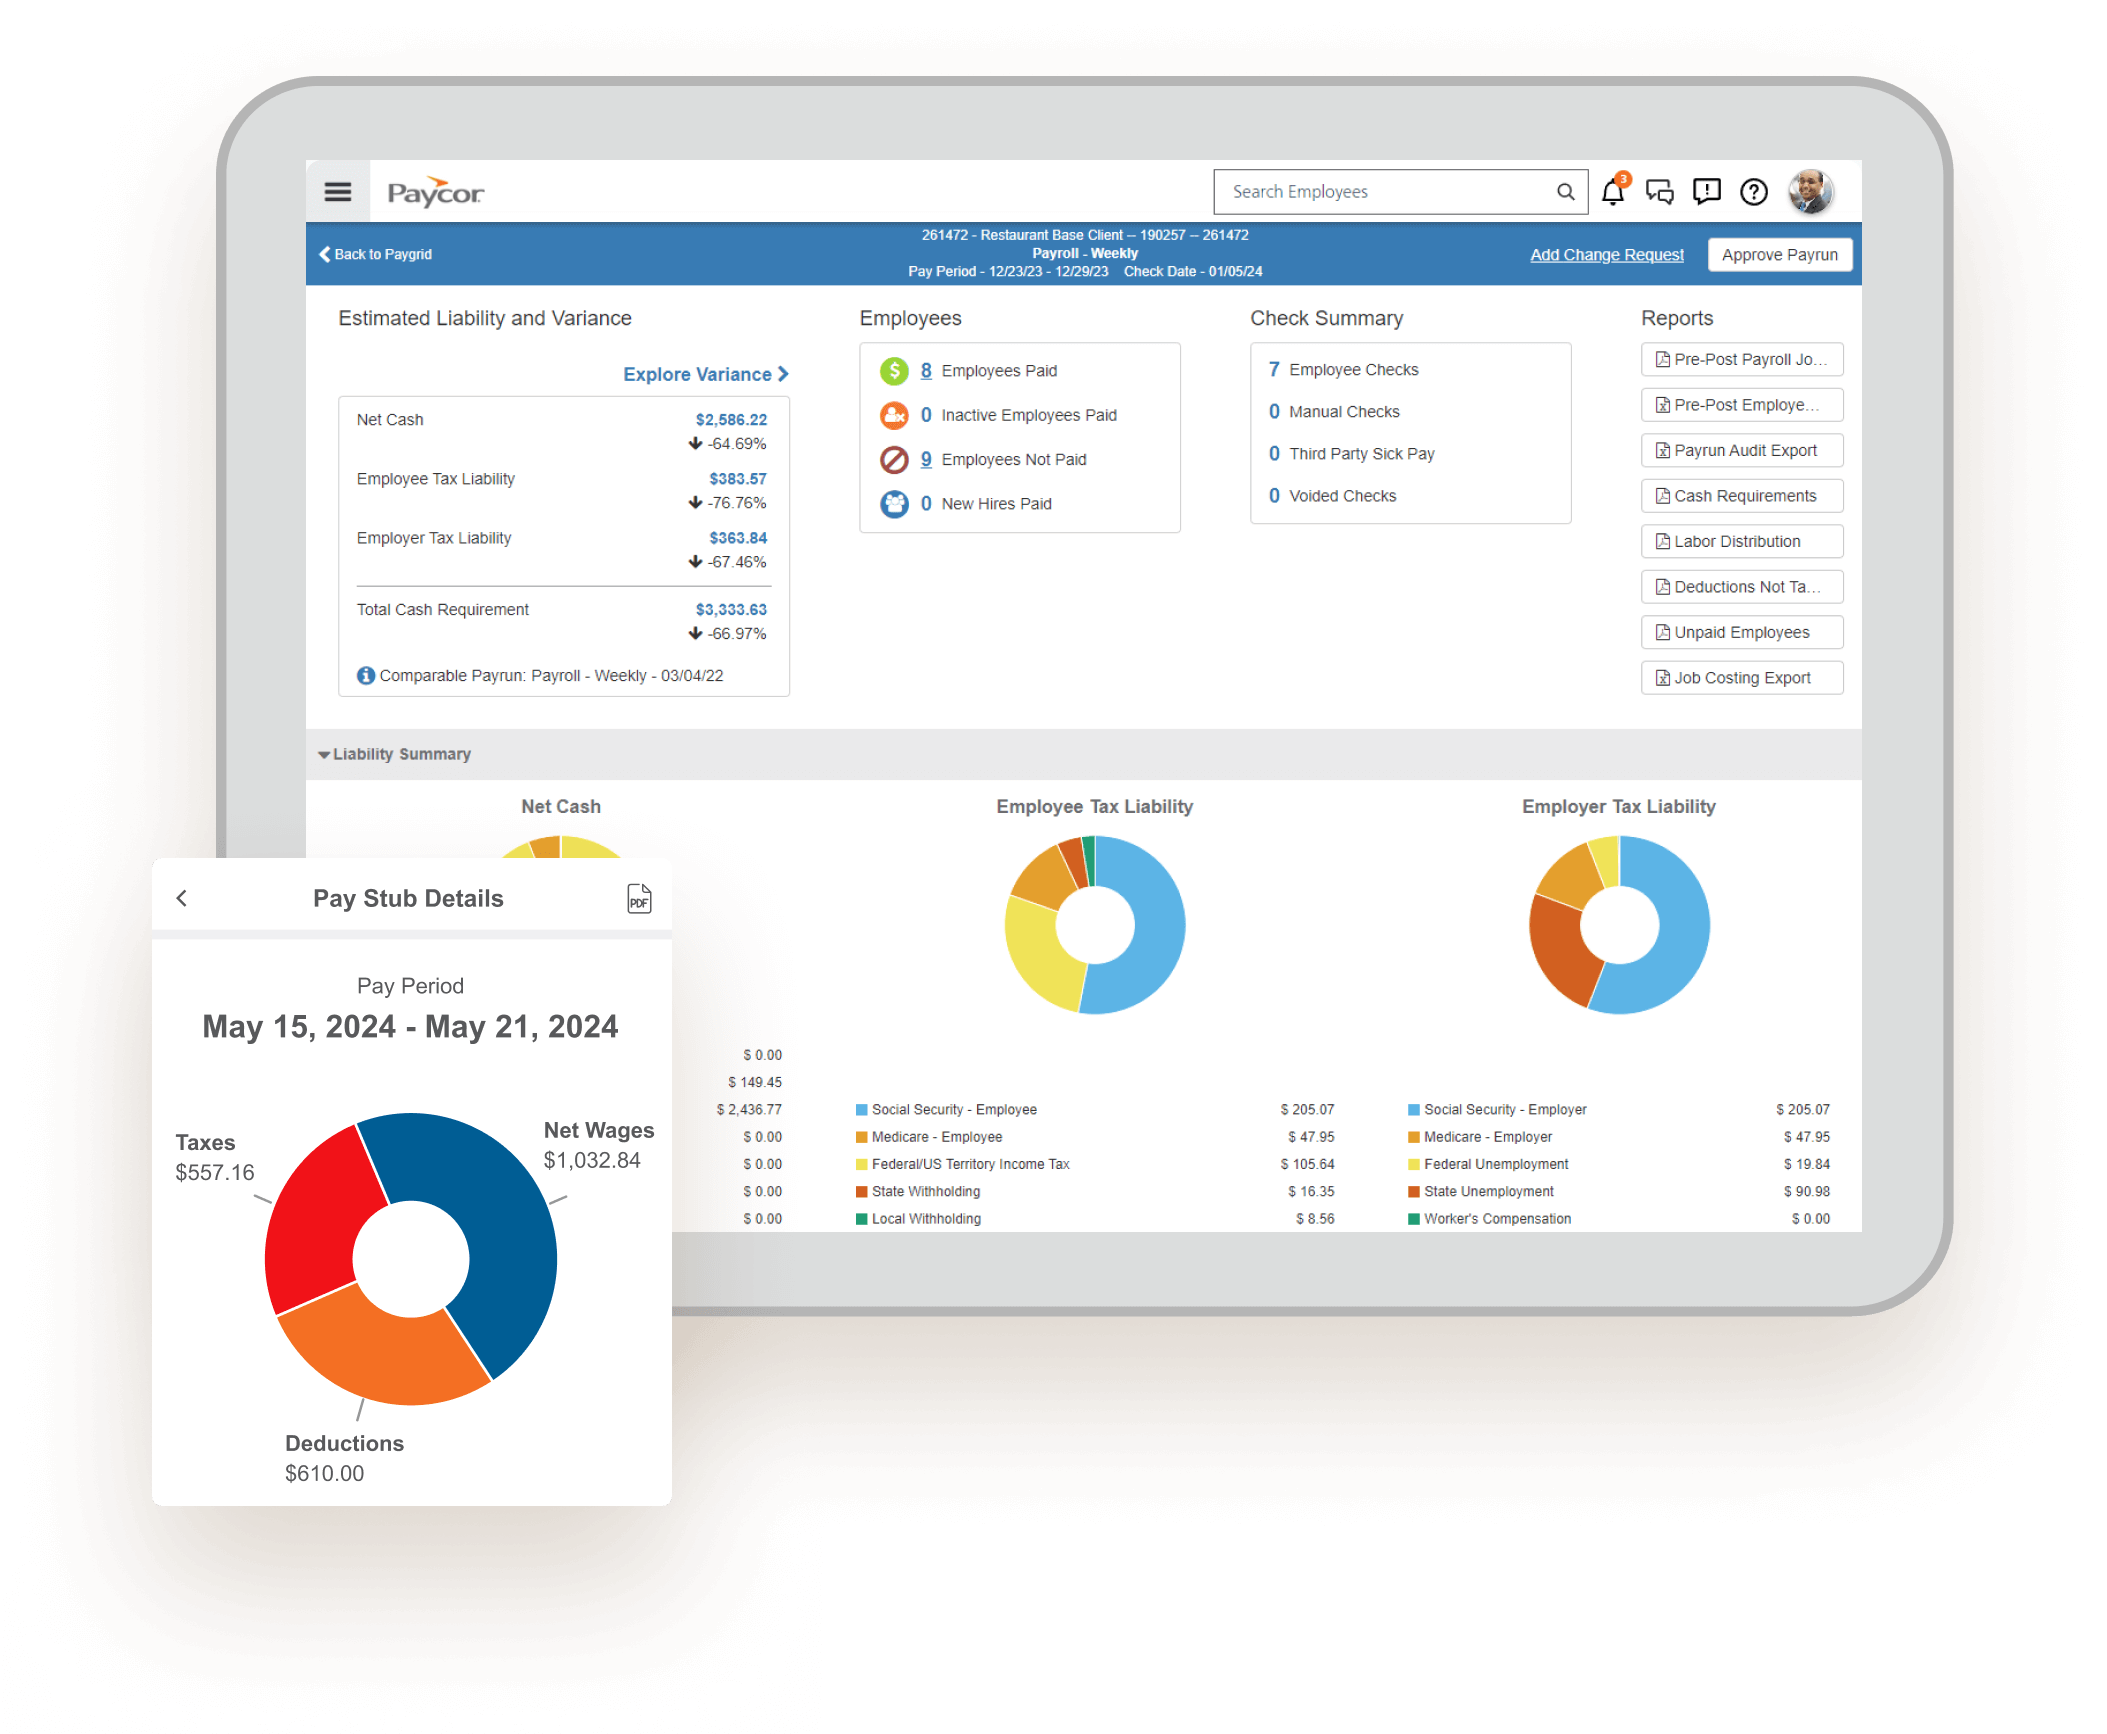Open the notifications bell
Viewport: 2107px width, 1734px height.
click(1613, 191)
